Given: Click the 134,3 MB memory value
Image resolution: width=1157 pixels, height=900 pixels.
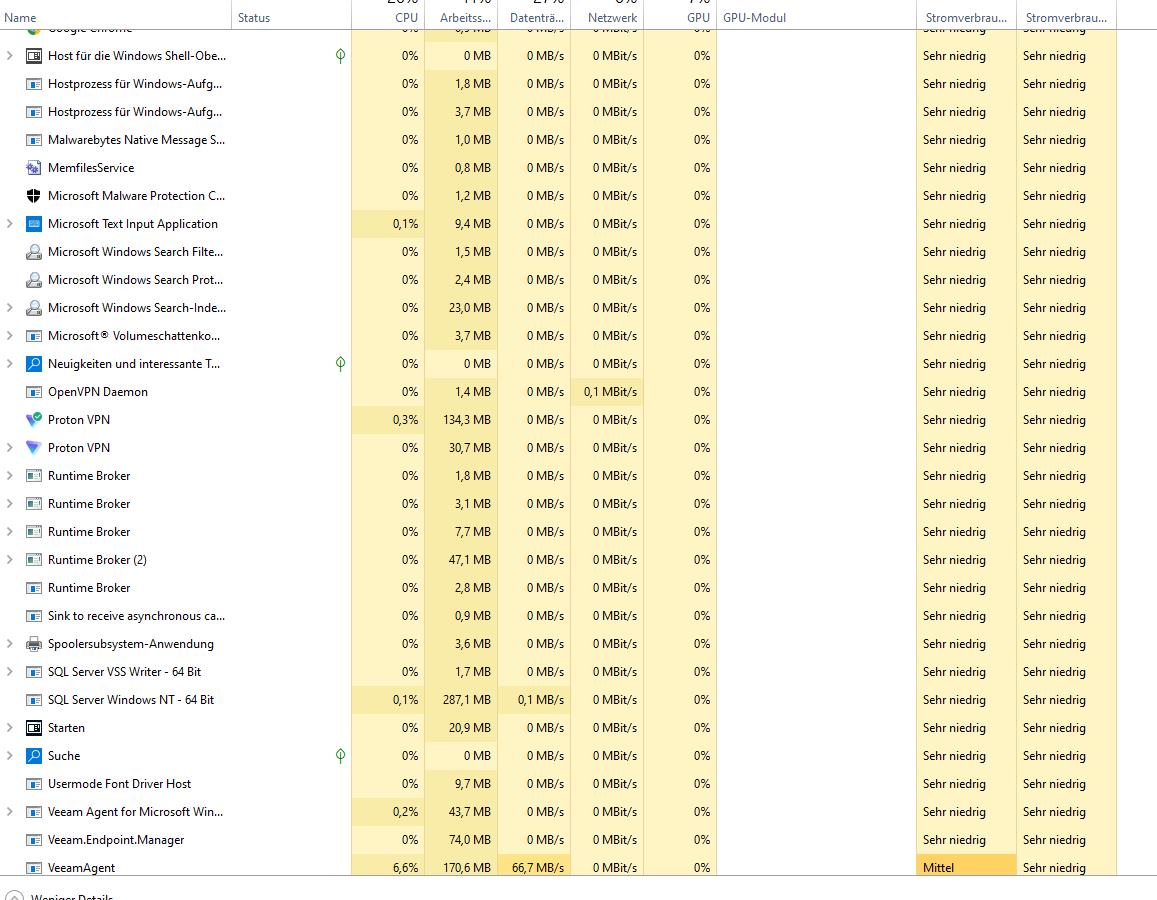Looking at the screenshot, I should [466, 420].
